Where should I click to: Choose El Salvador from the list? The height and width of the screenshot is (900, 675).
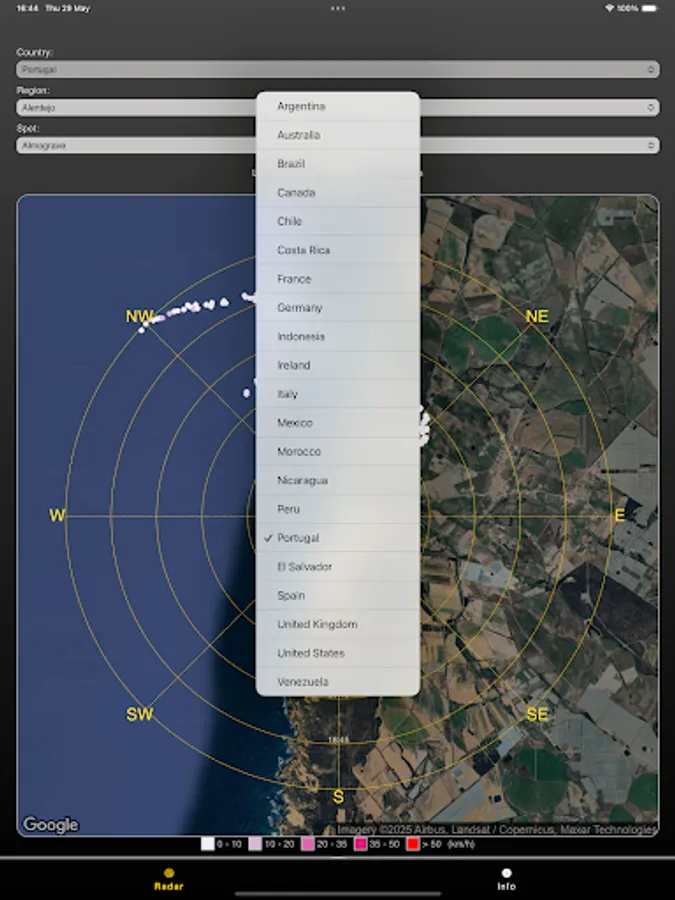pyautogui.click(x=338, y=567)
